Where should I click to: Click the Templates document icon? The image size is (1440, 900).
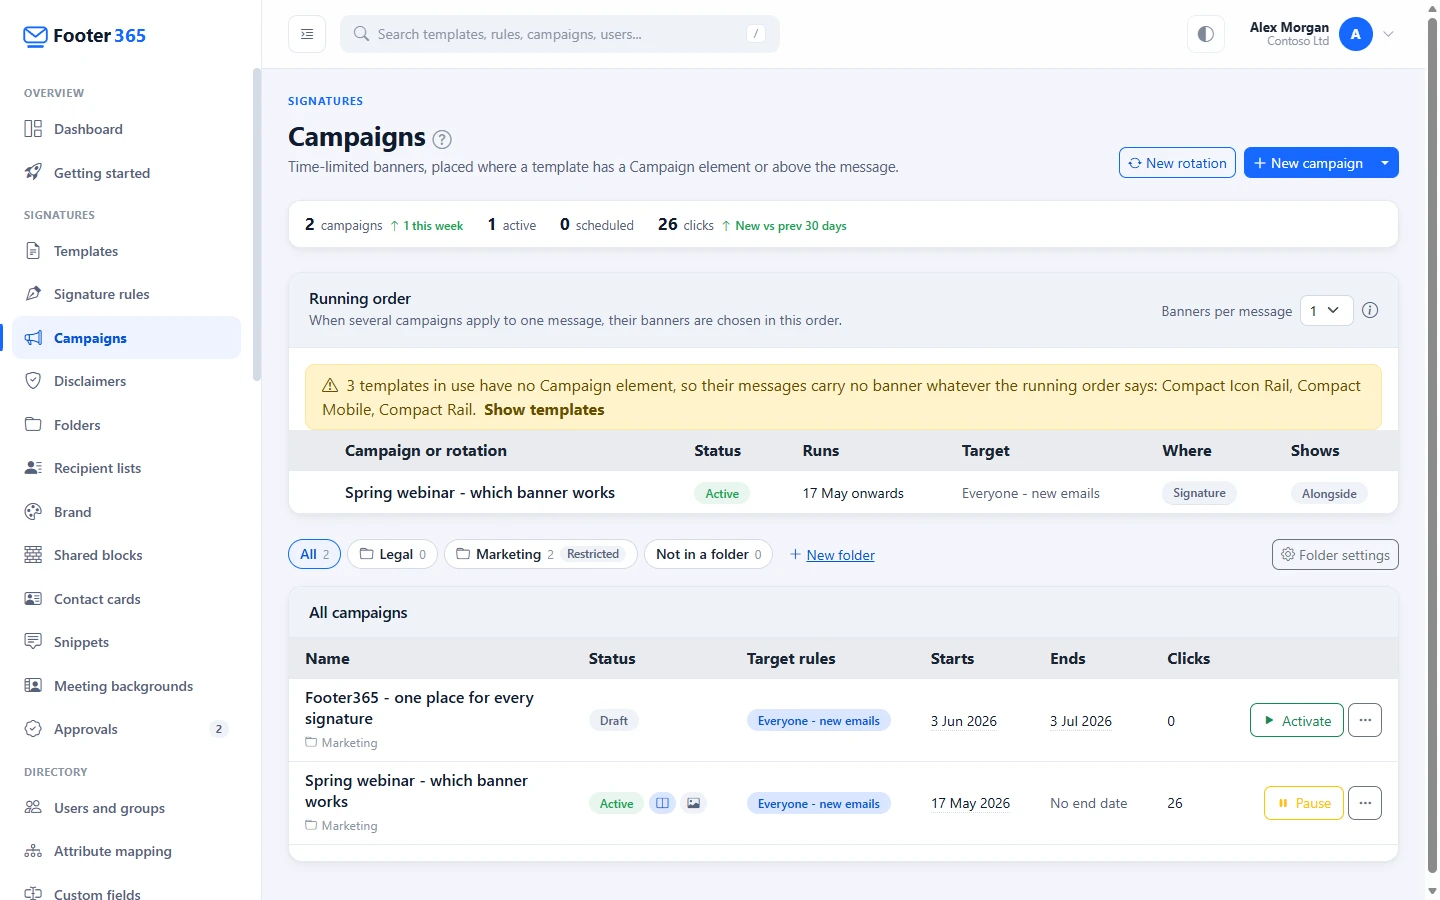33,251
